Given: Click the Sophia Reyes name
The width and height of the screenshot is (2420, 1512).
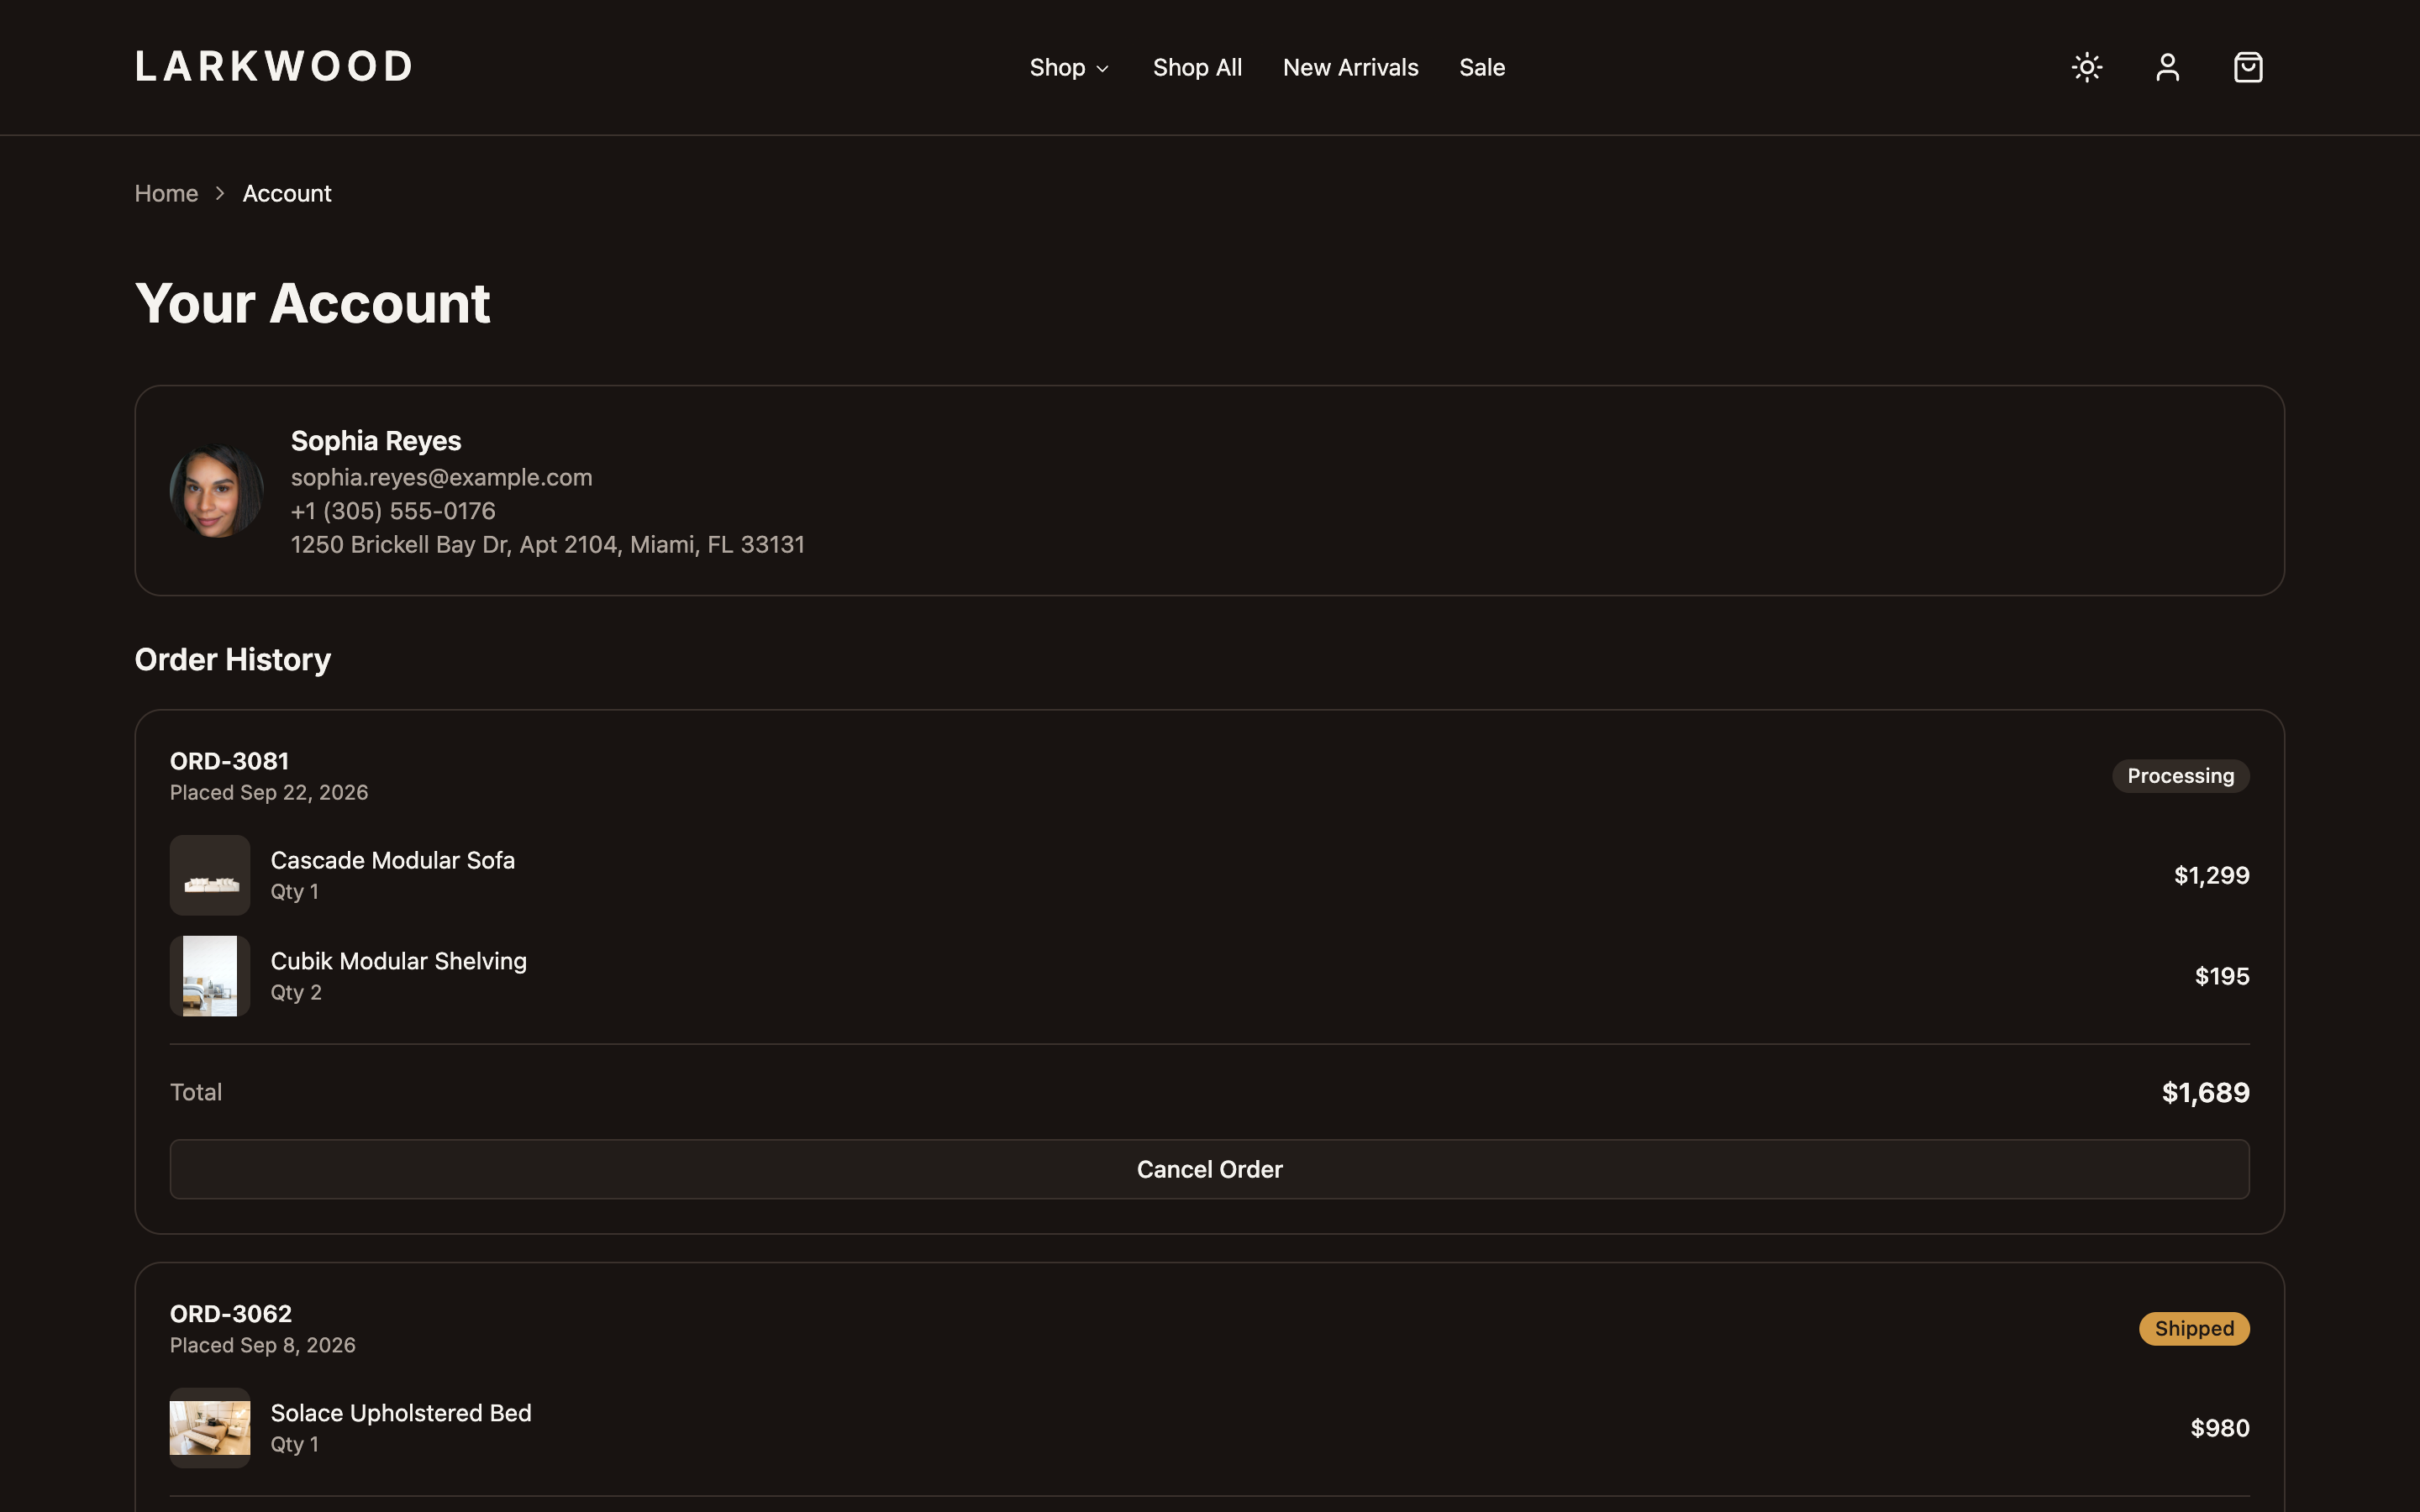Looking at the screenshot, I should tap(376, 440).
